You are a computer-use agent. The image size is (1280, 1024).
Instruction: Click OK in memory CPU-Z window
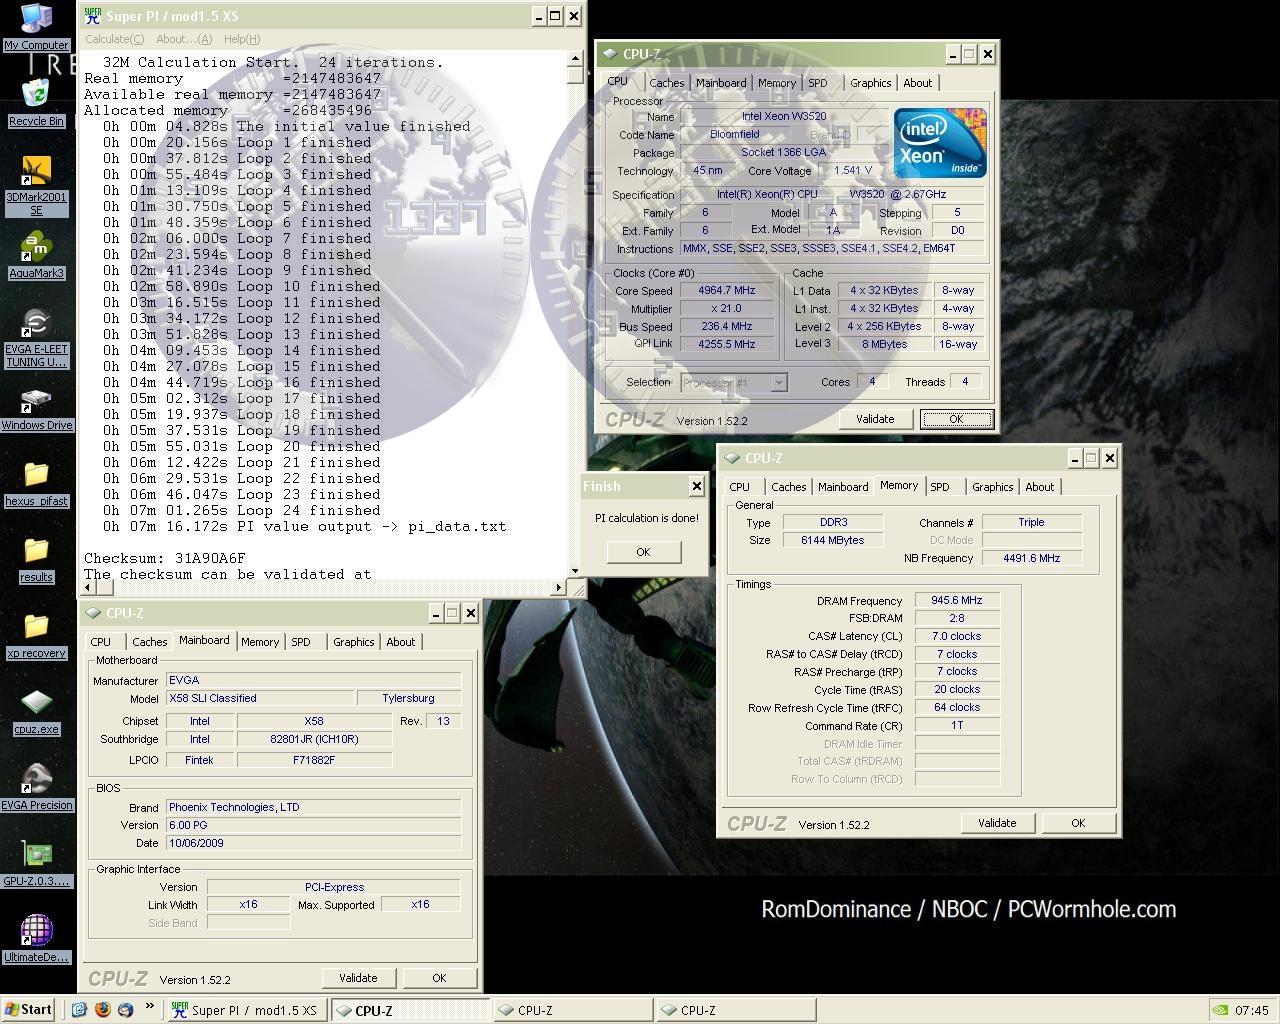coord(1078,823)
